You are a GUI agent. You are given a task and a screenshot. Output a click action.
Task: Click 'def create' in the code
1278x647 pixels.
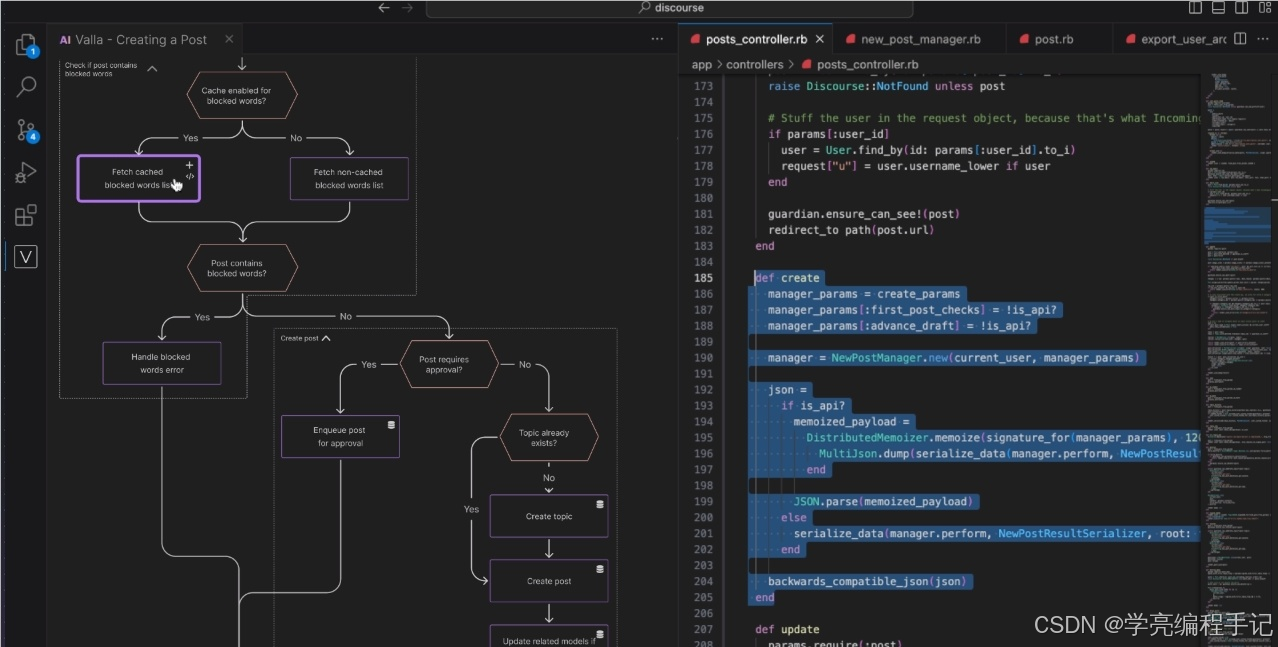click(x=787, y=277)
